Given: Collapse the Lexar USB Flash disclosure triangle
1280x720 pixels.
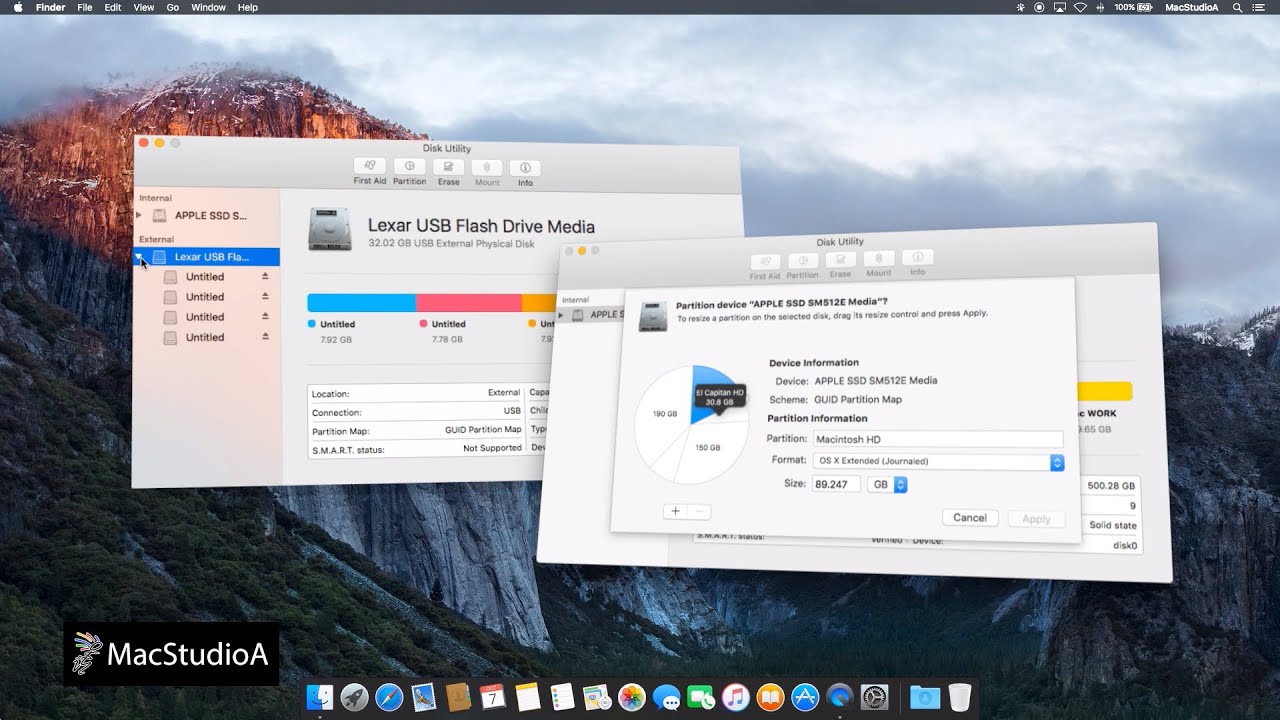Looking at the screenshot, I should (139, 257).
